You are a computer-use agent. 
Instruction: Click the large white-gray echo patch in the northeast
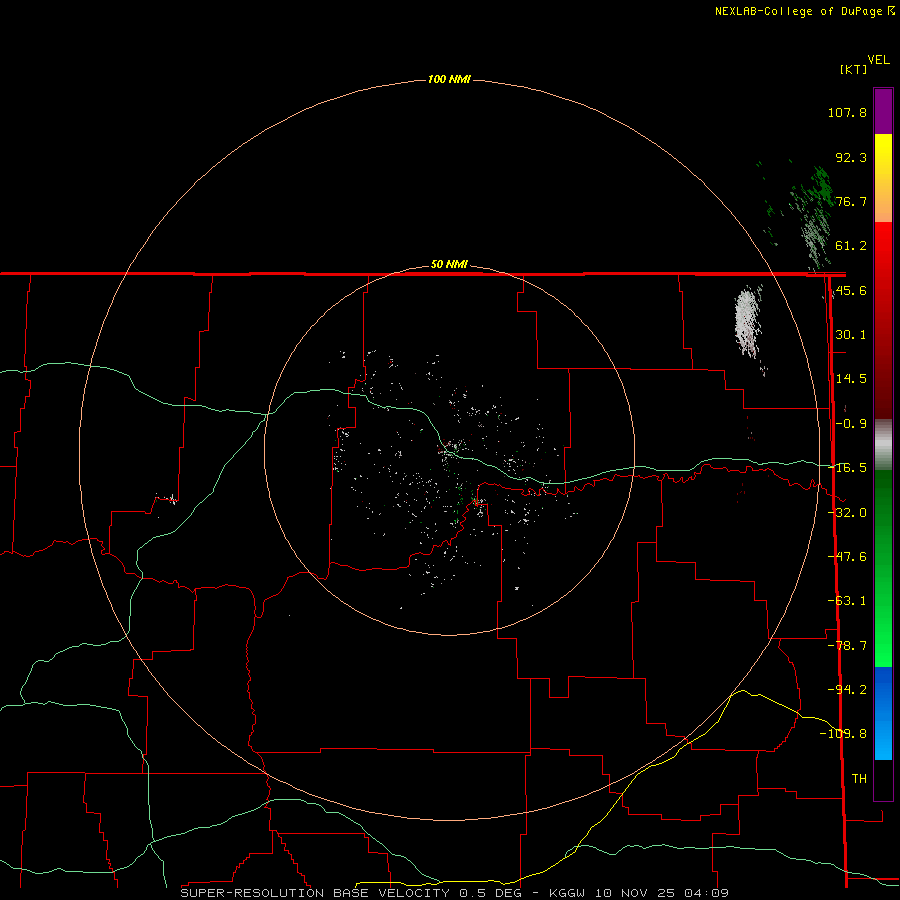(748, 323)
